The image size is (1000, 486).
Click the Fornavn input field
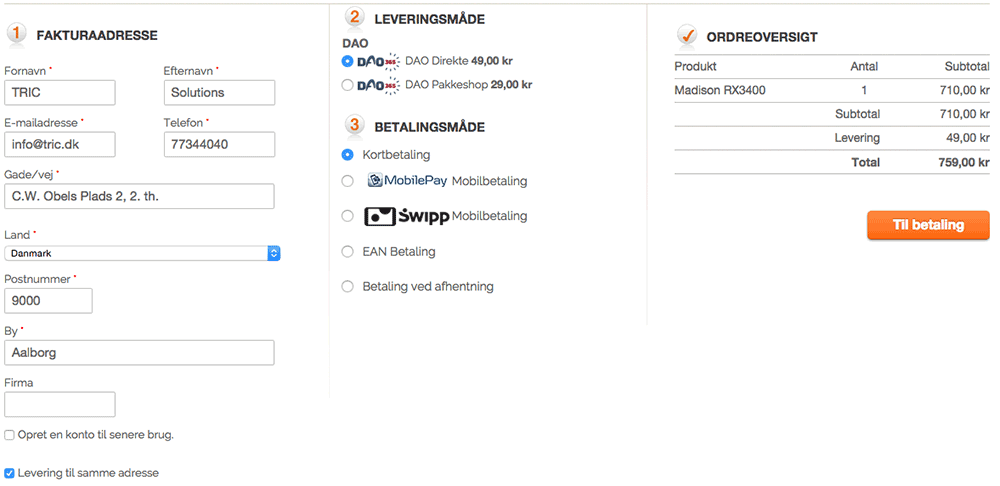(x=60, y=92)
